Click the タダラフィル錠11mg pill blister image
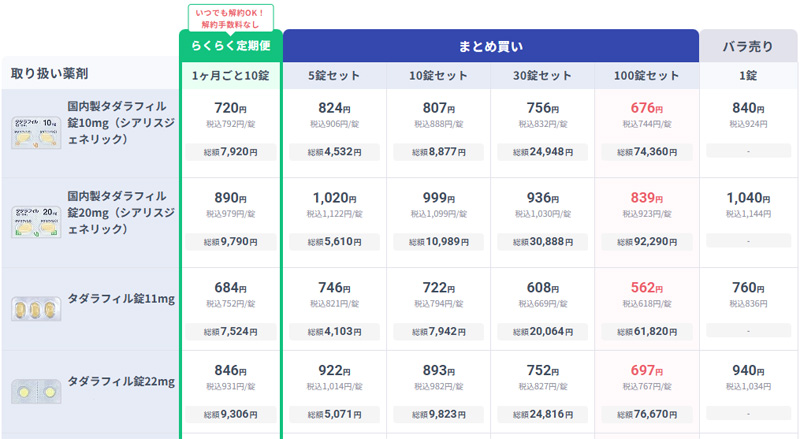Screen dimensions: 800x439 (x=33, y=309)
